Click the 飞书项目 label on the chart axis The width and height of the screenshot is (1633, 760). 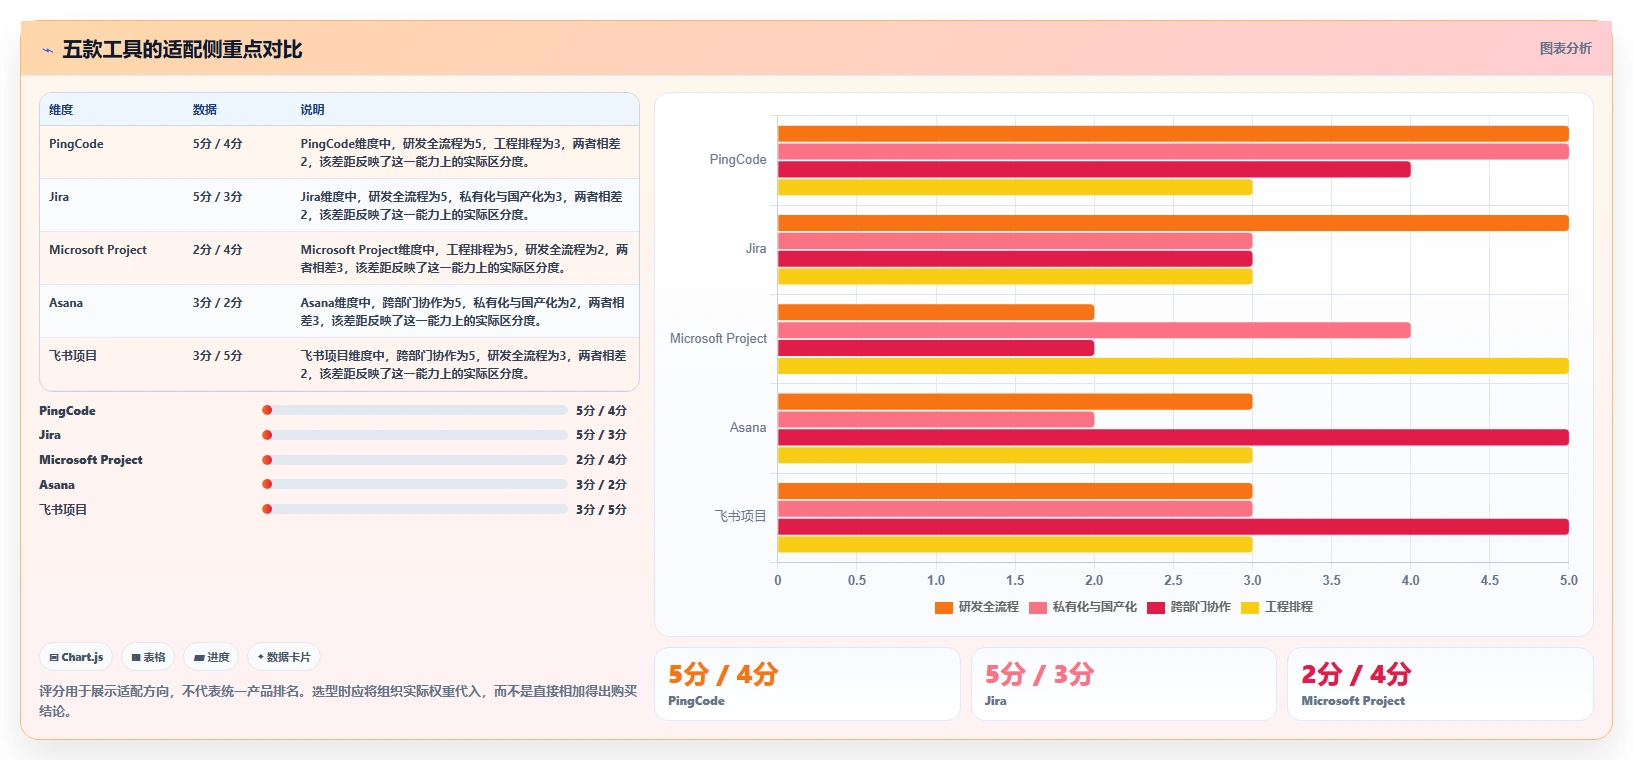pyautogui.click(x=740, y=517)
